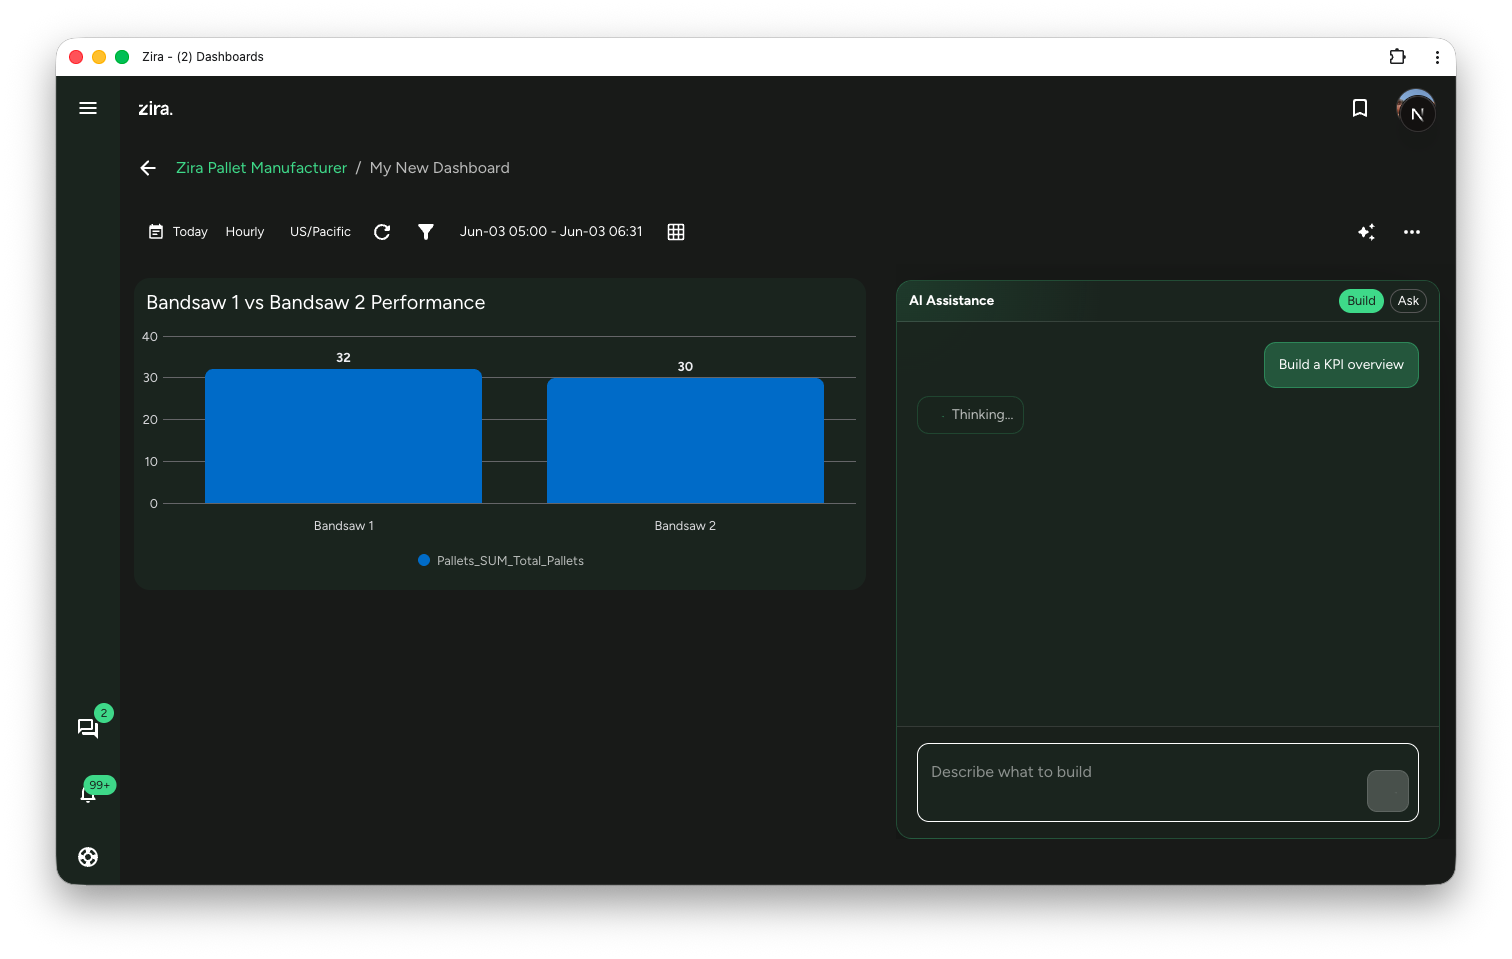Open the browser kebab menu
The height and width of the screenshot is (959, 1512).
1437,57
